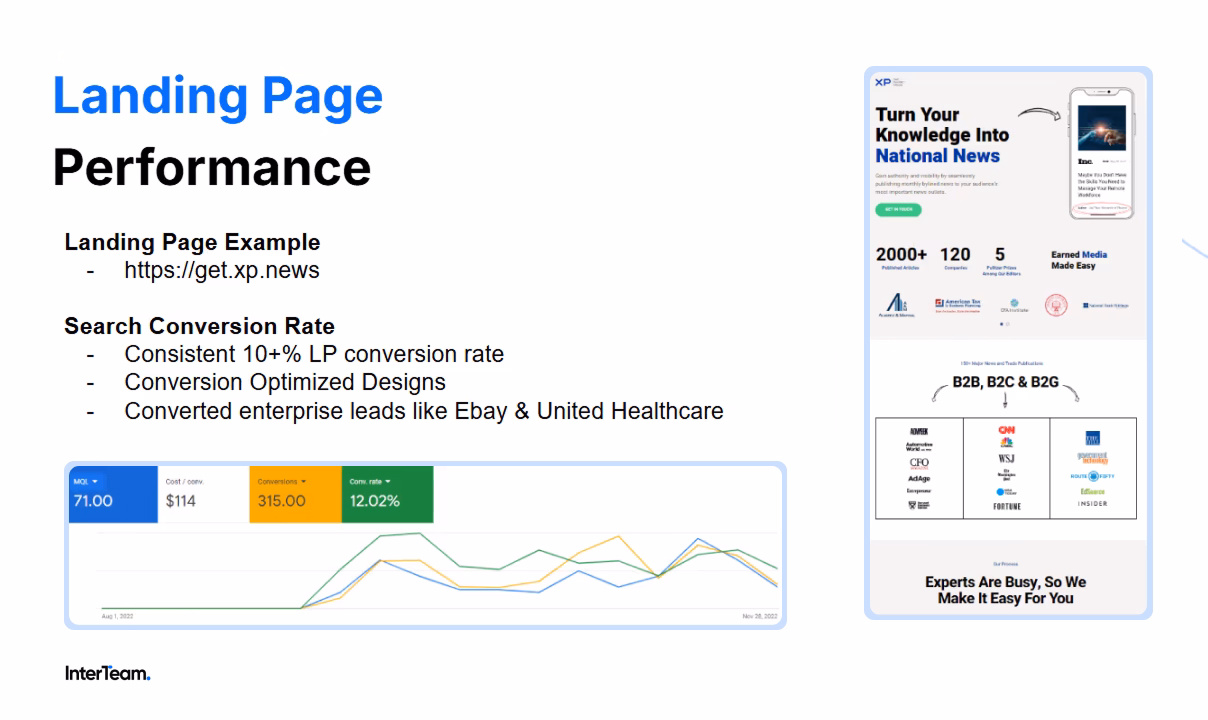The image size is (1208, 720).
Task: Click the 120 Companies stat
Action: (955, 258)
